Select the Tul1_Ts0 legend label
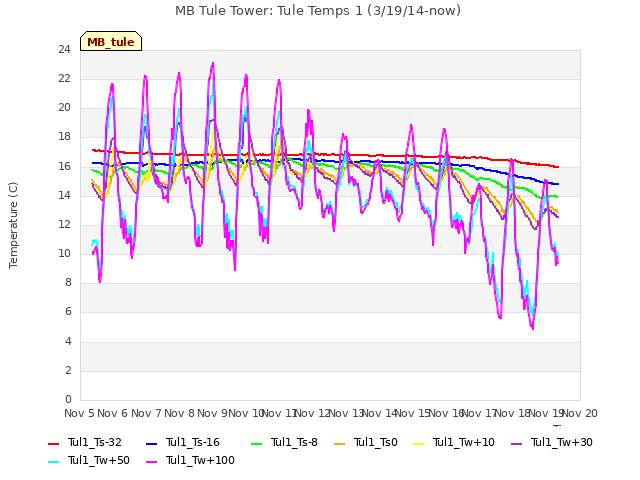Screen dimensions: 640x480 click(376, 442)
